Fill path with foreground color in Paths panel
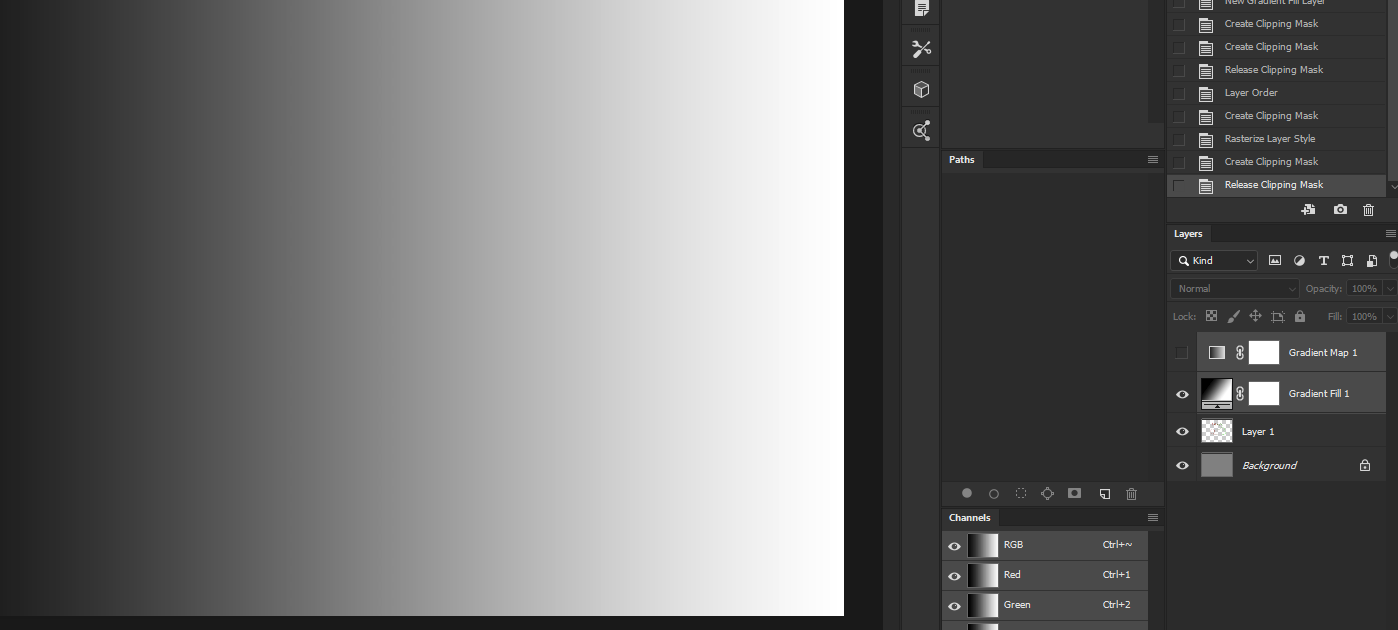The image size is (1398, 630). click(967, 493)
